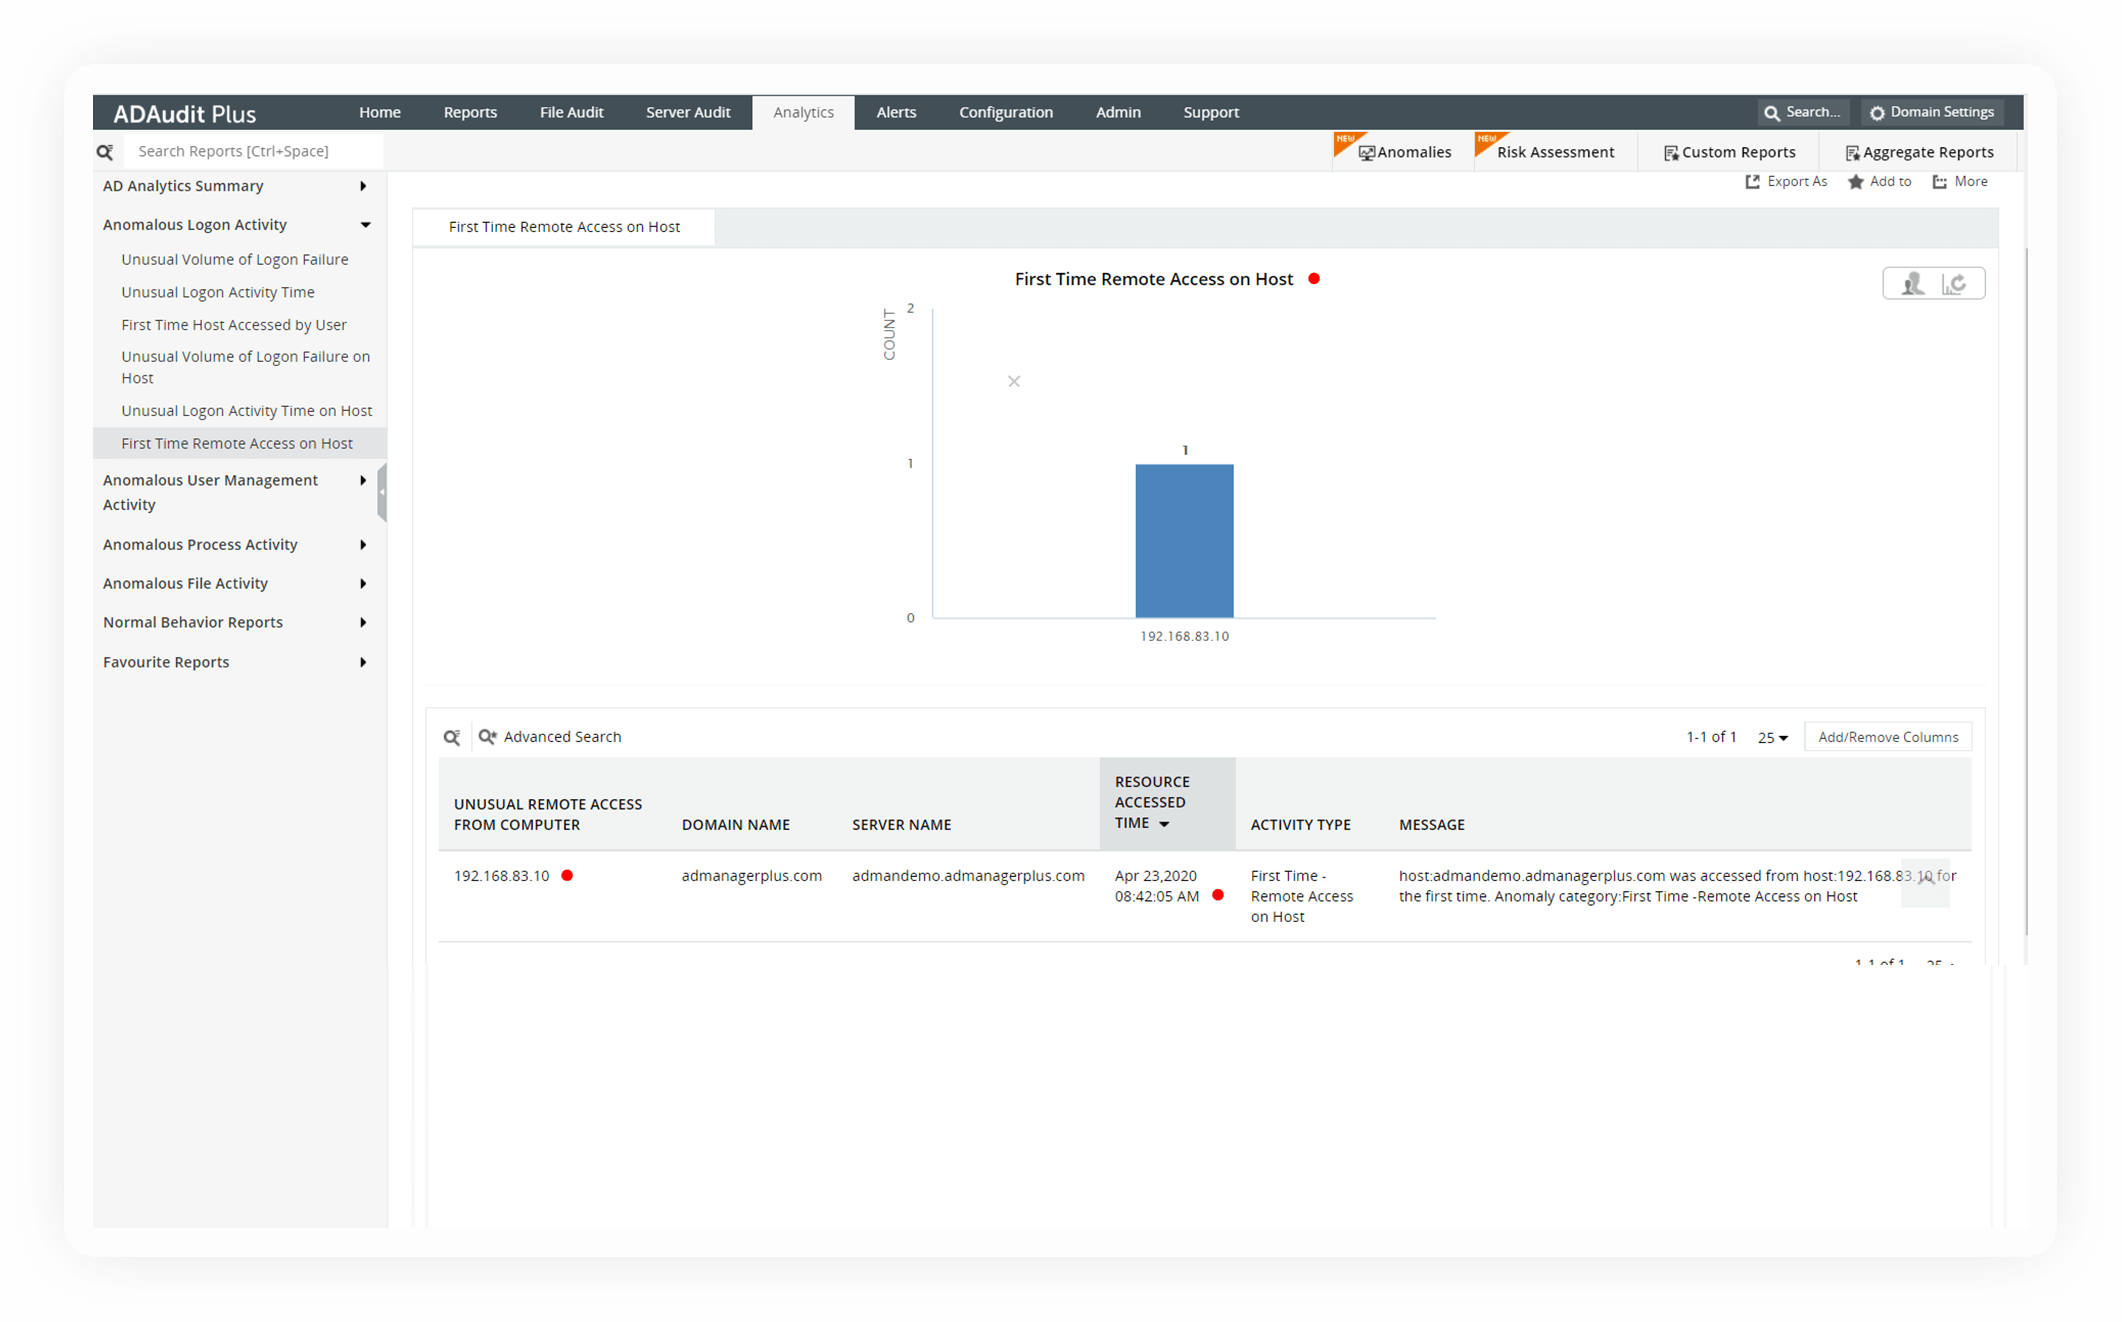Open Unusual Logon Activity Time report
The width and height of the screenshot is (2122, 1322).
(x=217, y=292)
